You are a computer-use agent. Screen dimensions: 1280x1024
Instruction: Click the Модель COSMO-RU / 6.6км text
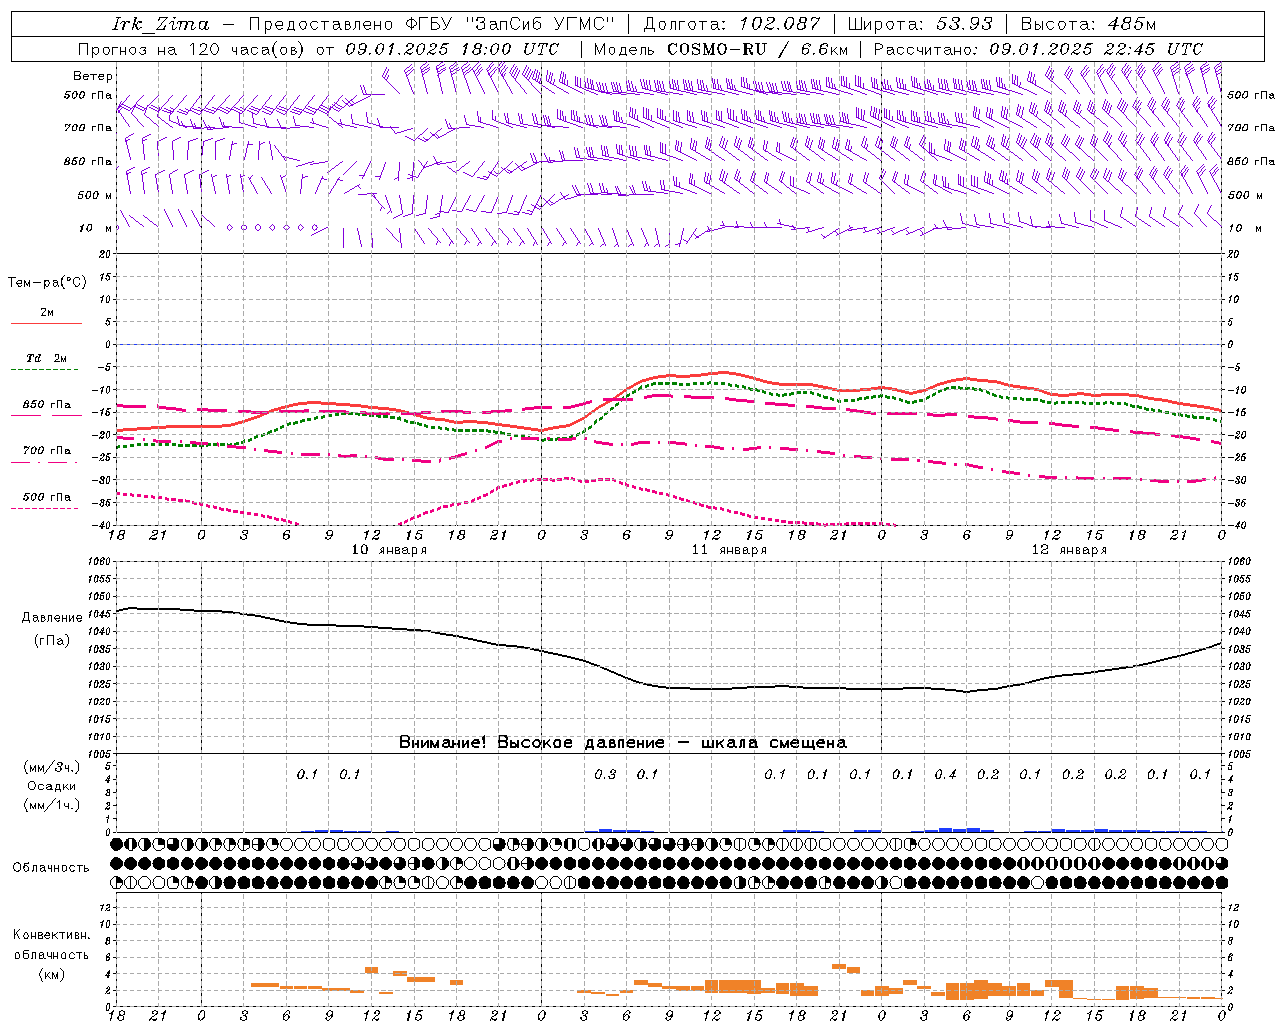point(721,49)
